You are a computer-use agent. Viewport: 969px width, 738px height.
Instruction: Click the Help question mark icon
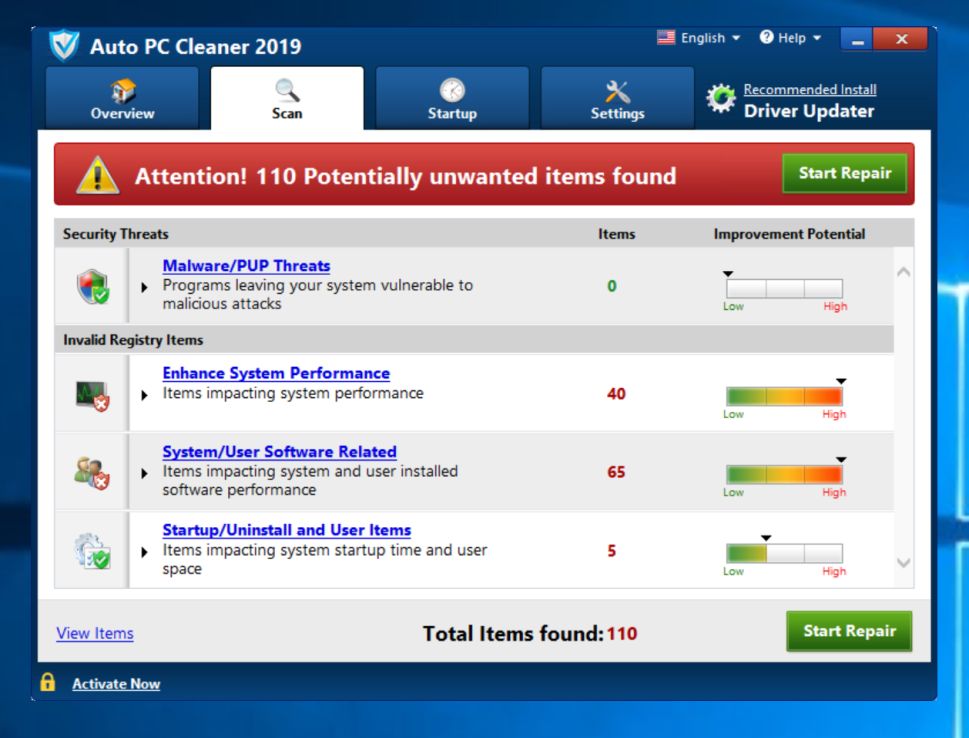click(x=766, y=37)
